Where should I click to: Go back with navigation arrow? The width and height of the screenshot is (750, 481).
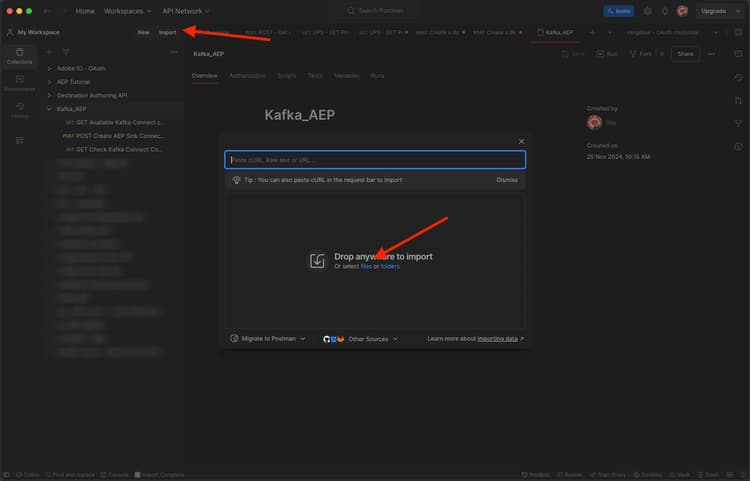coord(47,11)
